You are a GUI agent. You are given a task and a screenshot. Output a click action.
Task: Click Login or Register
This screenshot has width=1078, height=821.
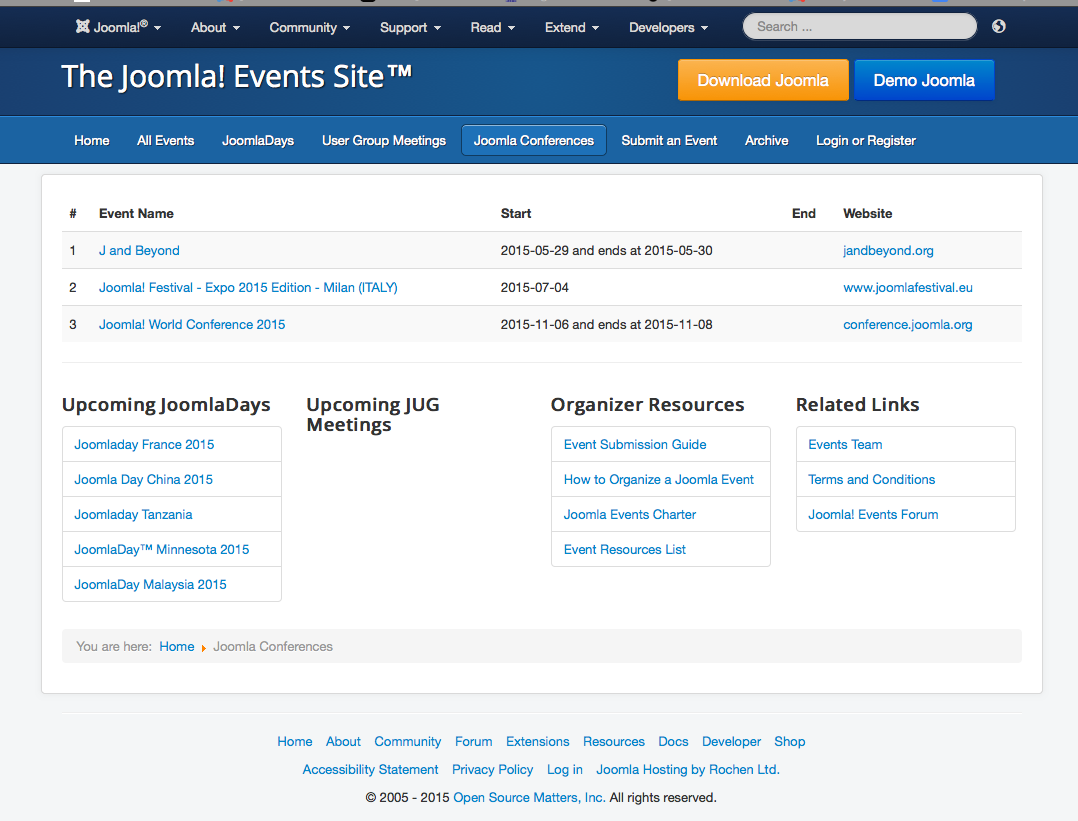866,140
